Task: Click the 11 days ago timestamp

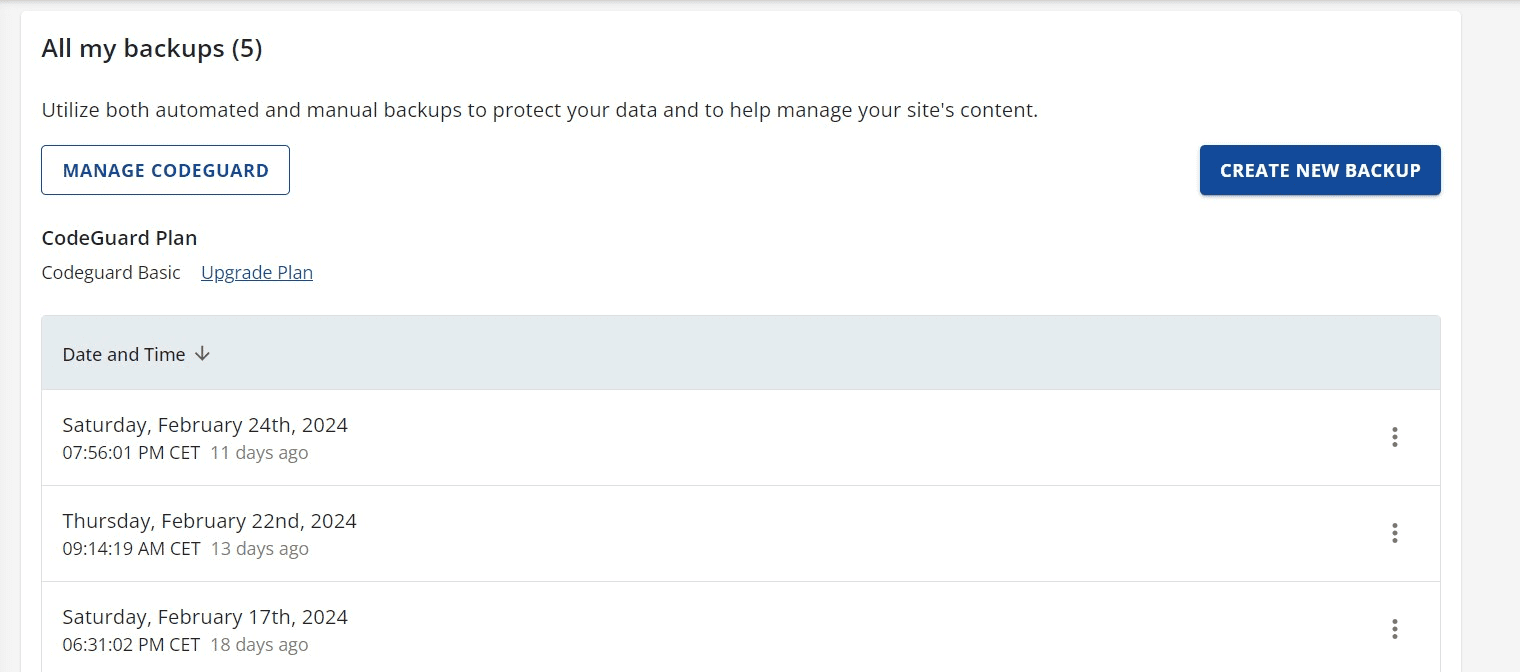Action: pyautogui.click(x=258, y=452)
